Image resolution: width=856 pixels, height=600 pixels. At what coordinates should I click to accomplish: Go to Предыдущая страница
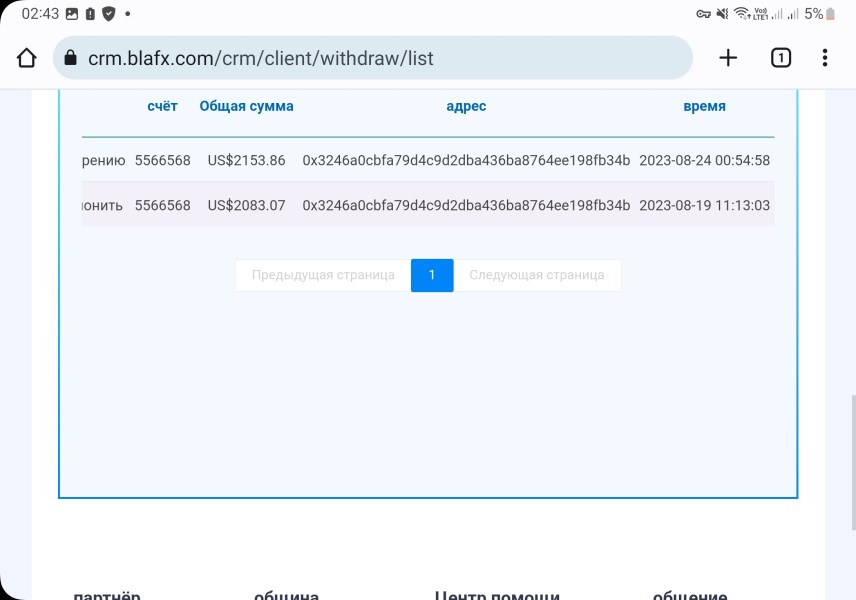pyautogui.click(x=323, y=275)
